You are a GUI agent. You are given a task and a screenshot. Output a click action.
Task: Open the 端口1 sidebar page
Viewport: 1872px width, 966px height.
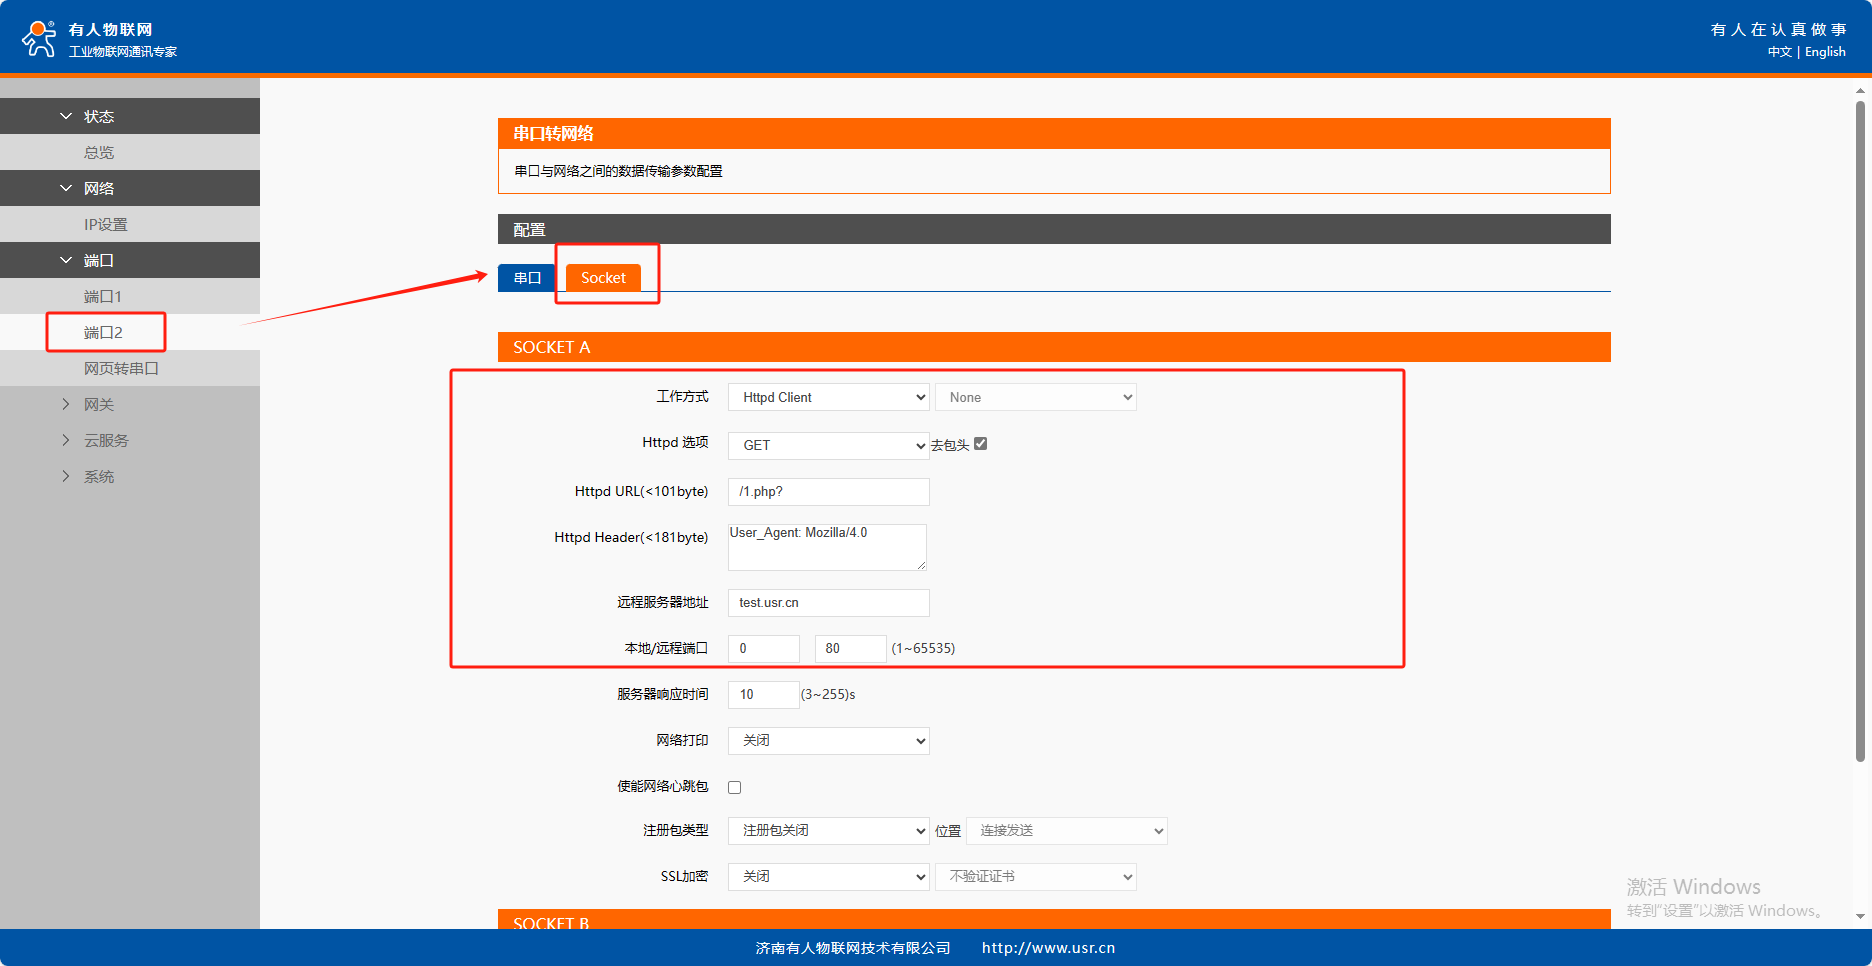103,296
